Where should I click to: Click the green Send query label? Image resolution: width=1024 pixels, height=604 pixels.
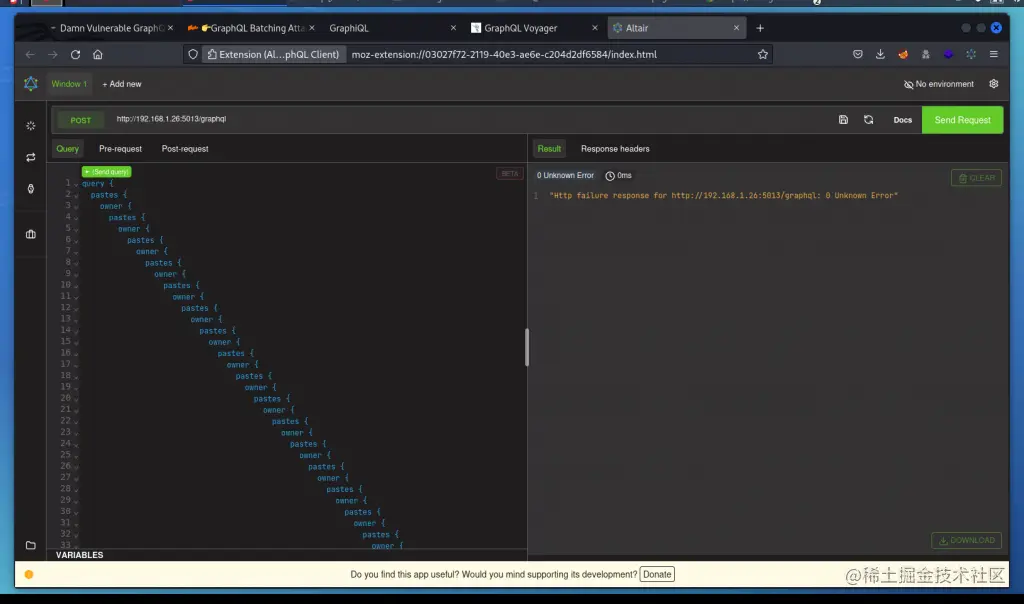(106, 172)
